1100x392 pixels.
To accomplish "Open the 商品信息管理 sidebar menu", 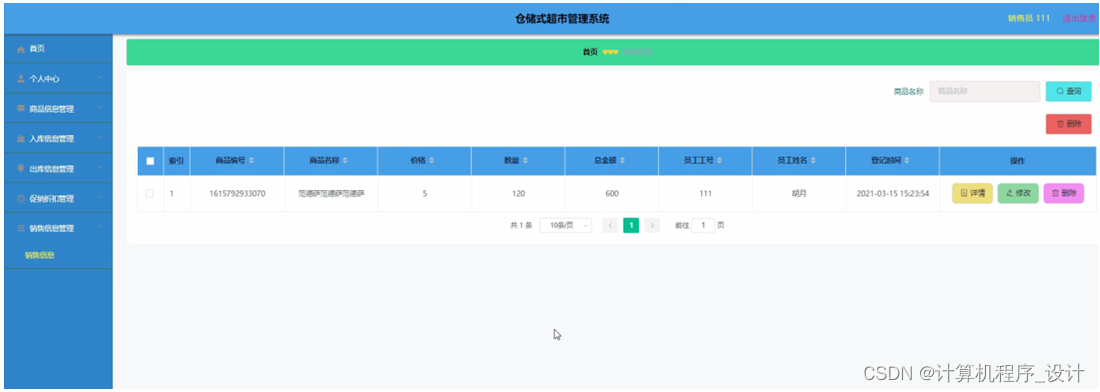I will [58, 109].
